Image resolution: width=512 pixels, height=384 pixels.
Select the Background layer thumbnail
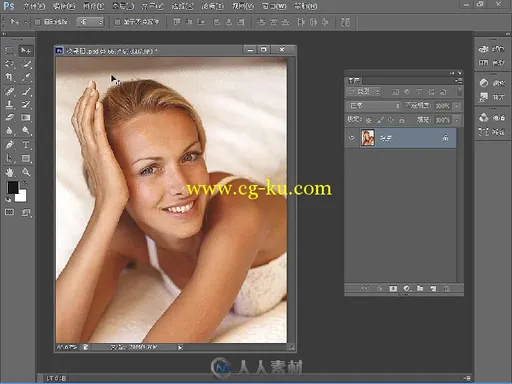coord(368,138)
